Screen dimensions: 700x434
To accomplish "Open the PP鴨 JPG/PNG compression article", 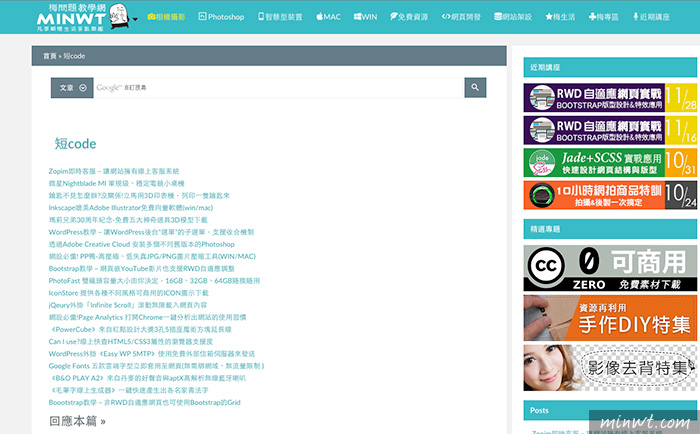I will coord(152,256).
